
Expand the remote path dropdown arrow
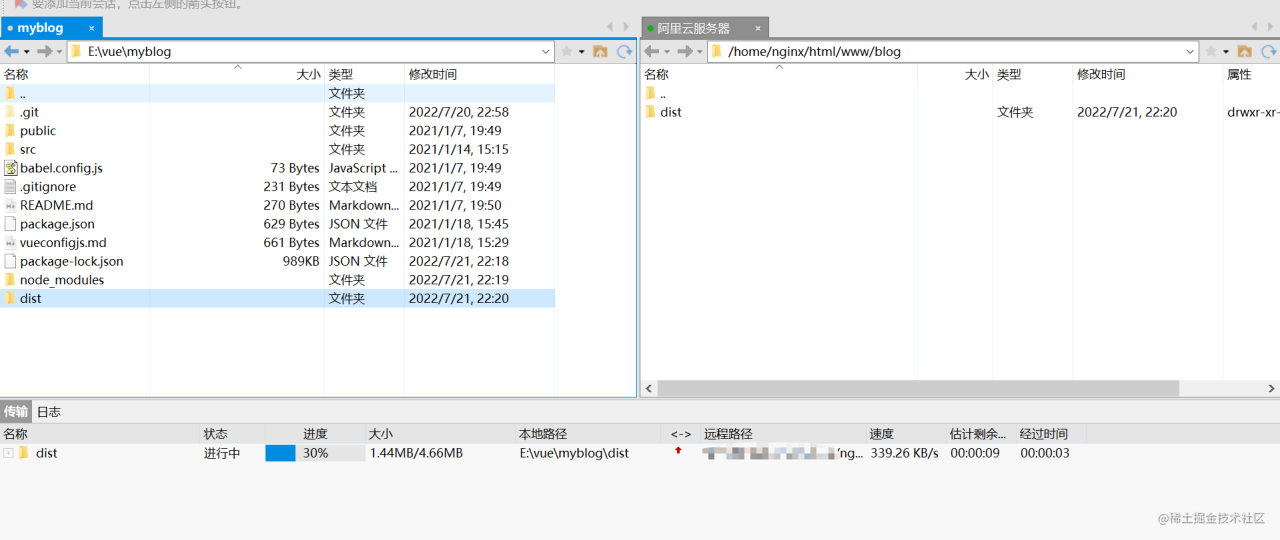(x=1189, y=51)
